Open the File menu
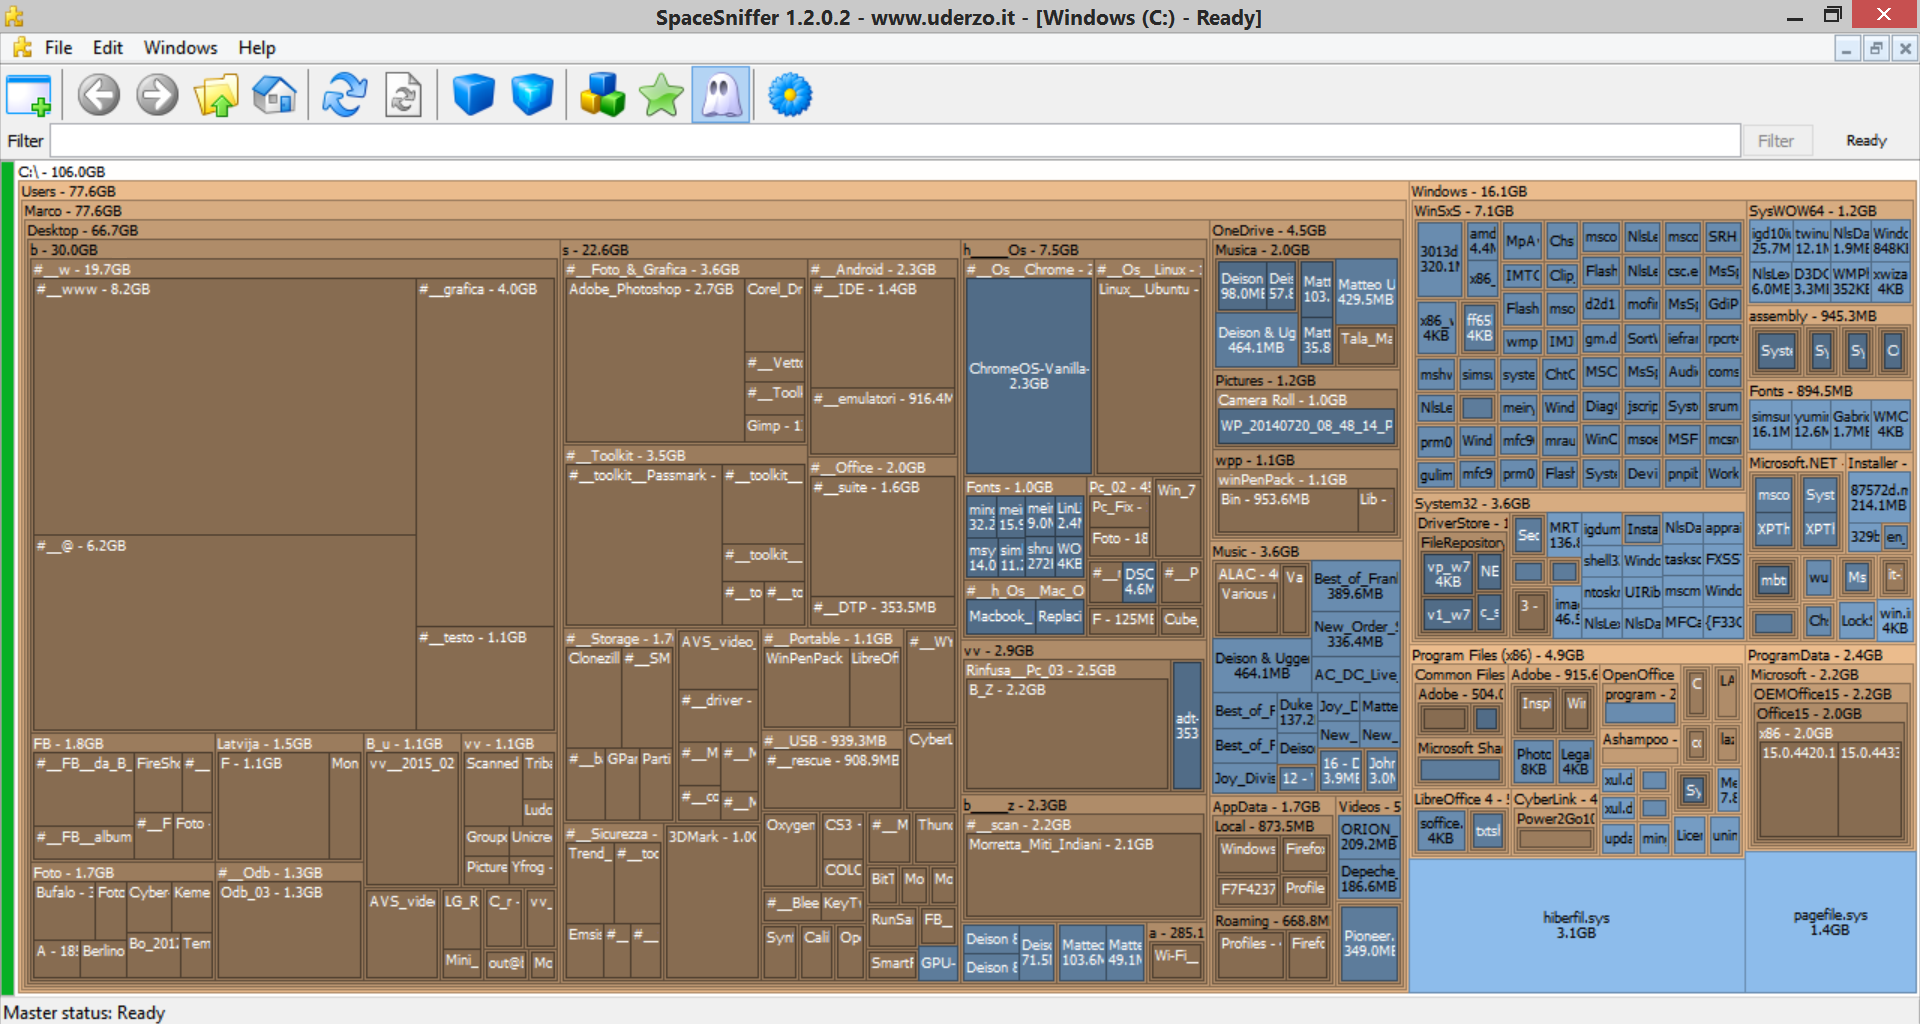 59,48
